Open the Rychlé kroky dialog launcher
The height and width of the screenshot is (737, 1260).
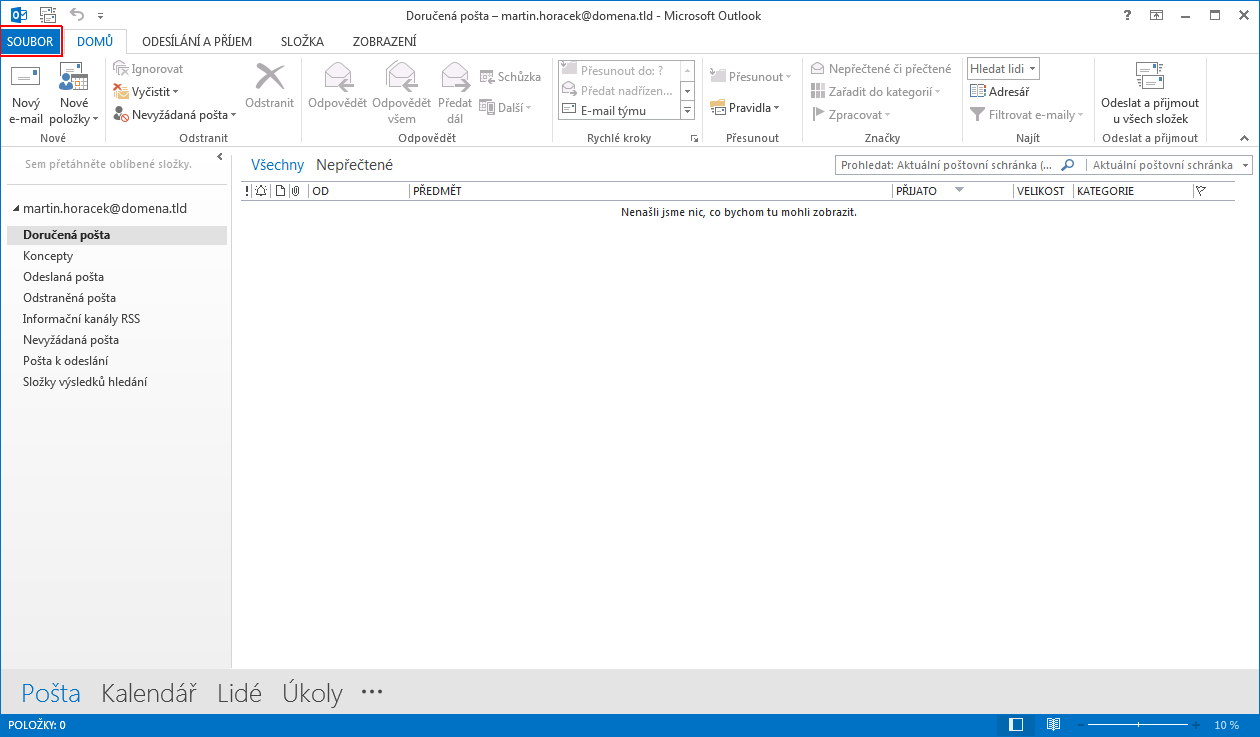click(x=694, y=139)
